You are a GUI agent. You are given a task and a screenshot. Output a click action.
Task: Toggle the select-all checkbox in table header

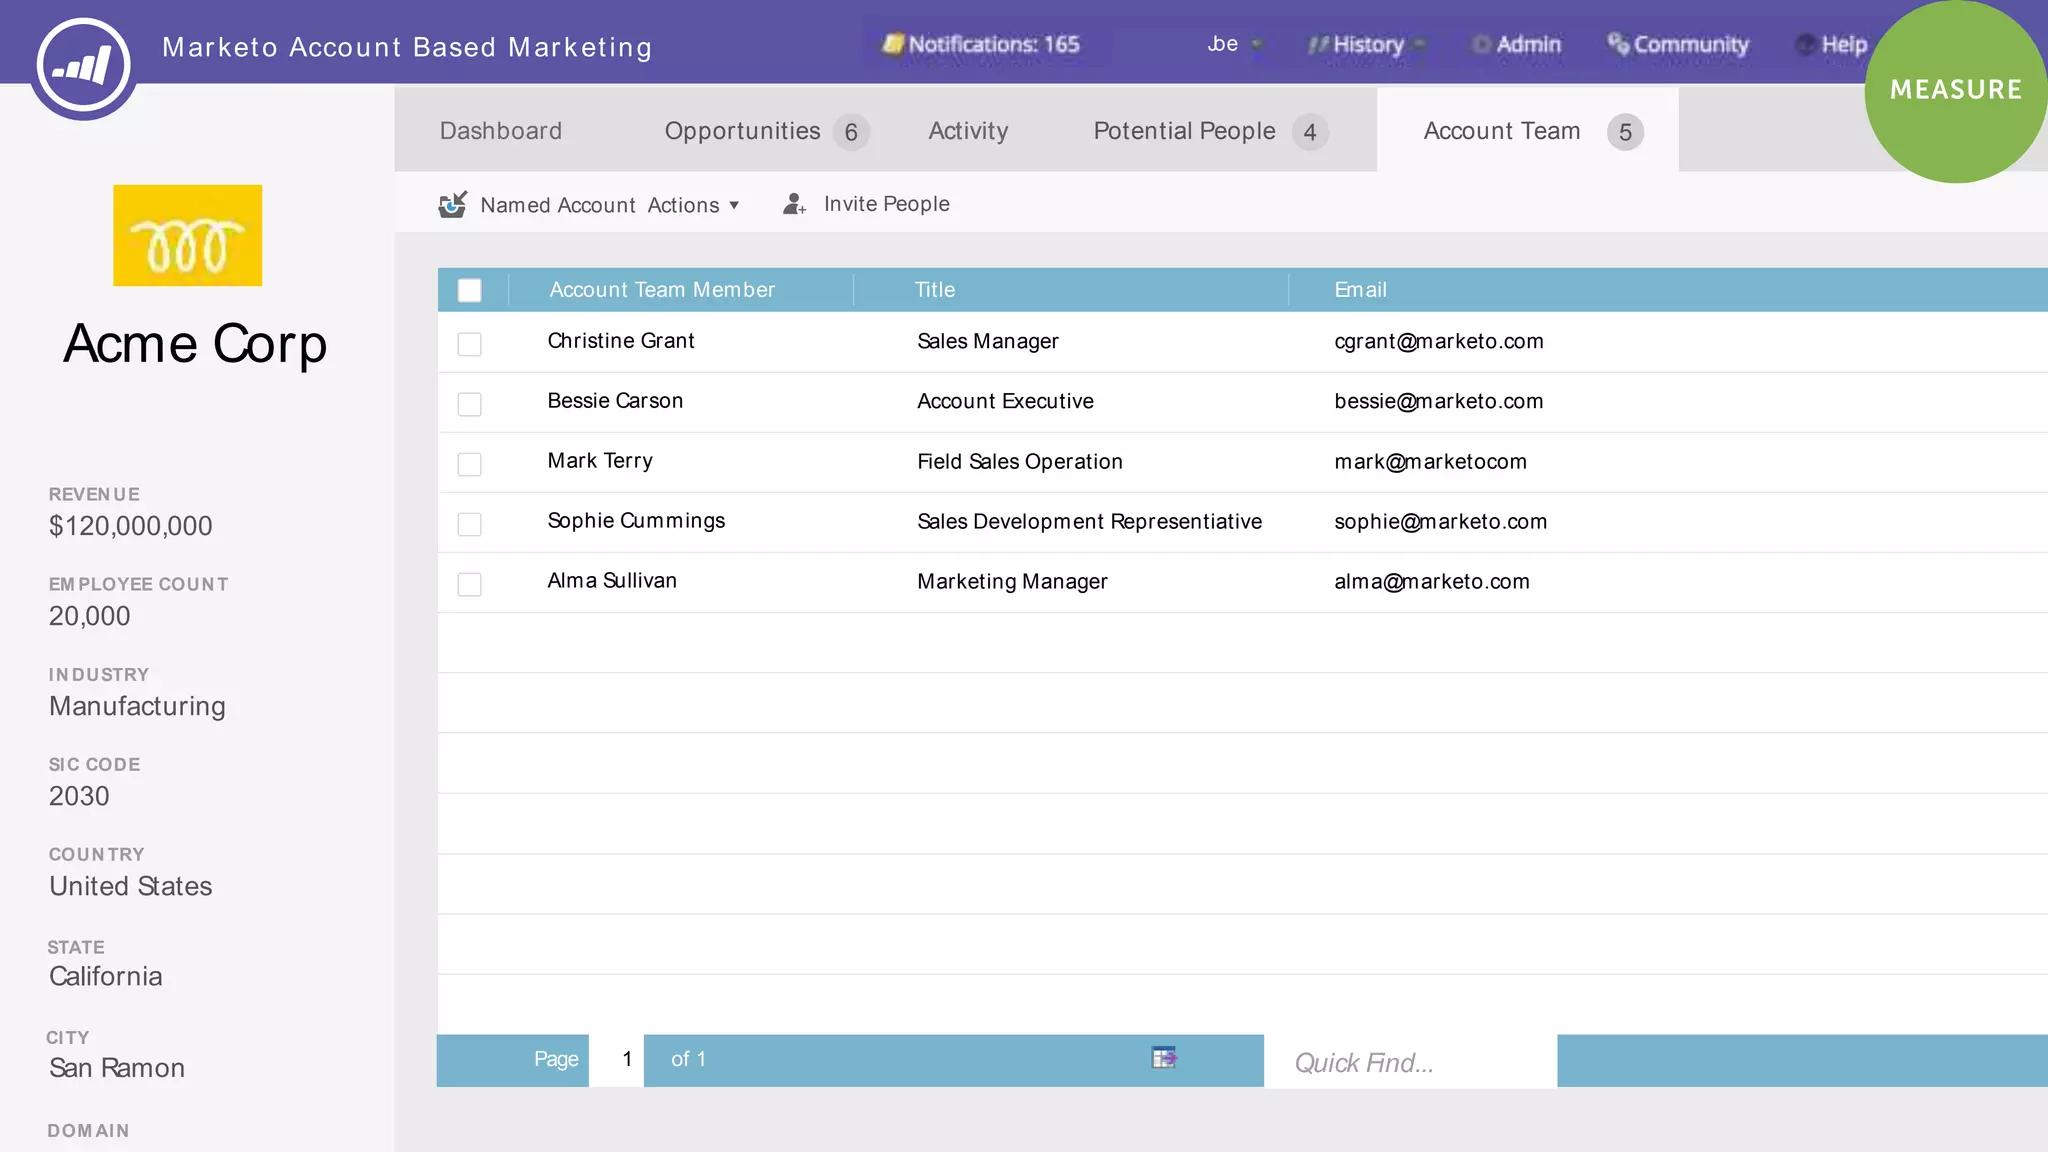pos(469,290)
